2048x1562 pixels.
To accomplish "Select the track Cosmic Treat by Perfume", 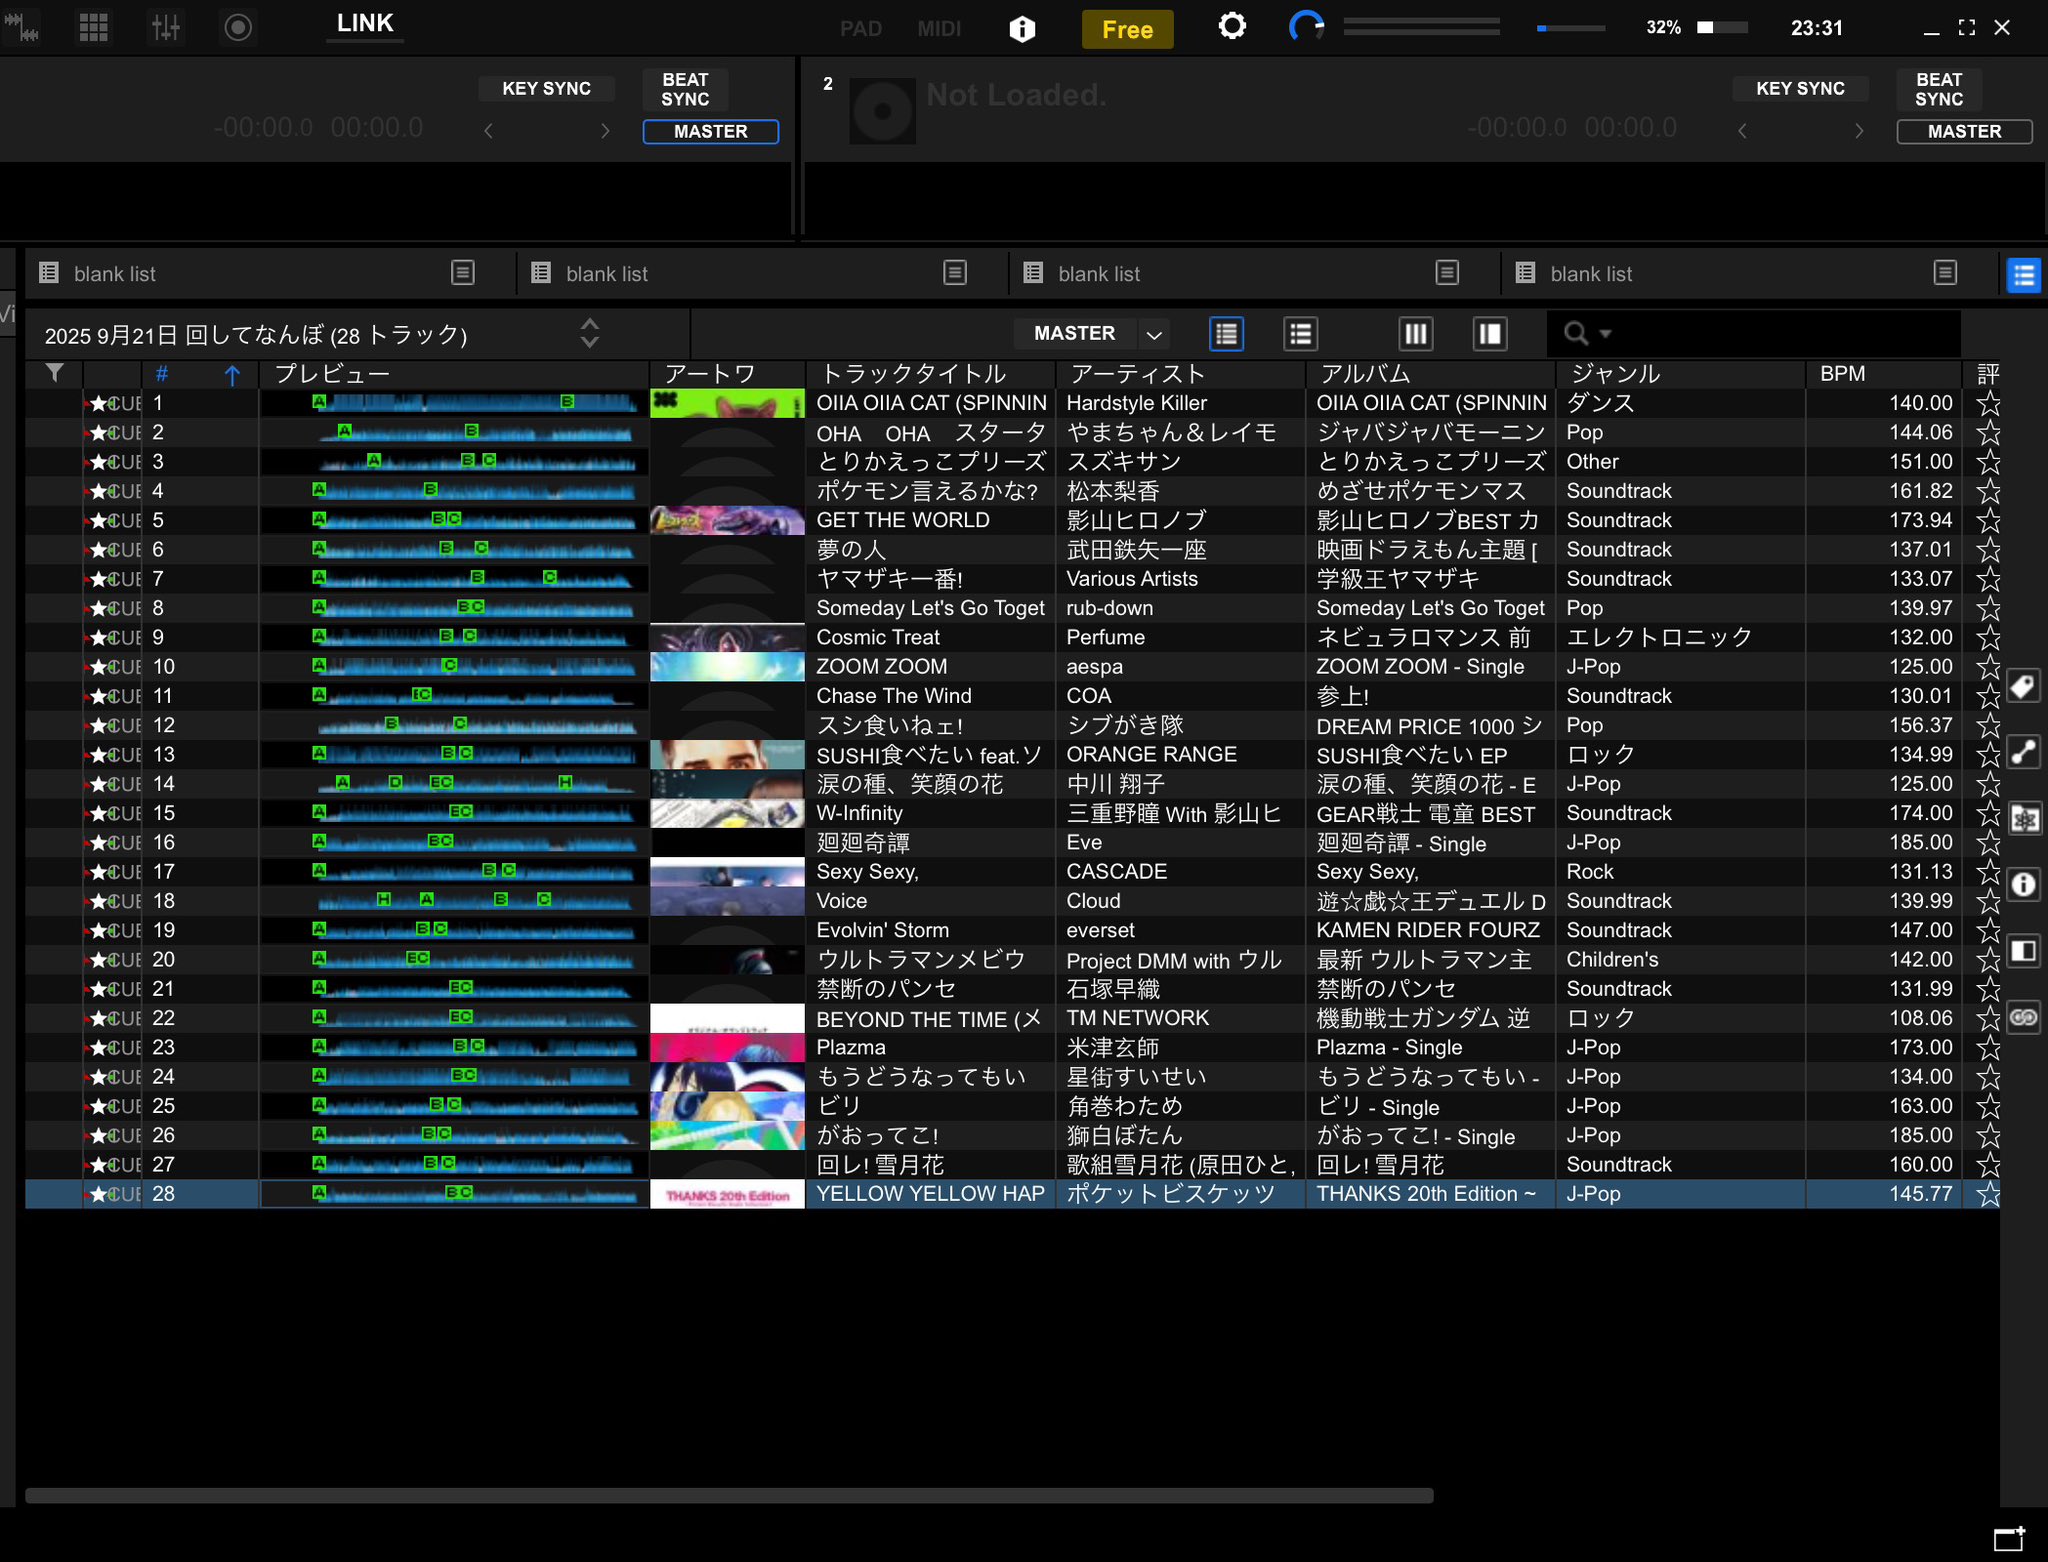I will (x=878, y=637).
